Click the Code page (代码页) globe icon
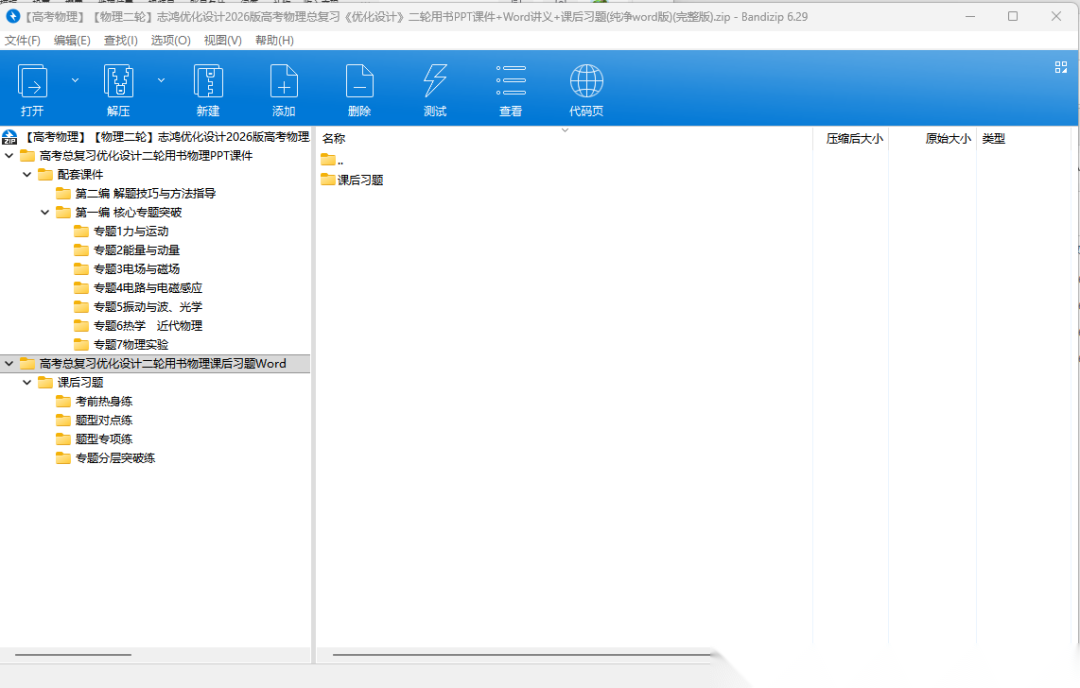Image resolution: width=1080 pixels, height=688 pixels. tap(586, 82)
